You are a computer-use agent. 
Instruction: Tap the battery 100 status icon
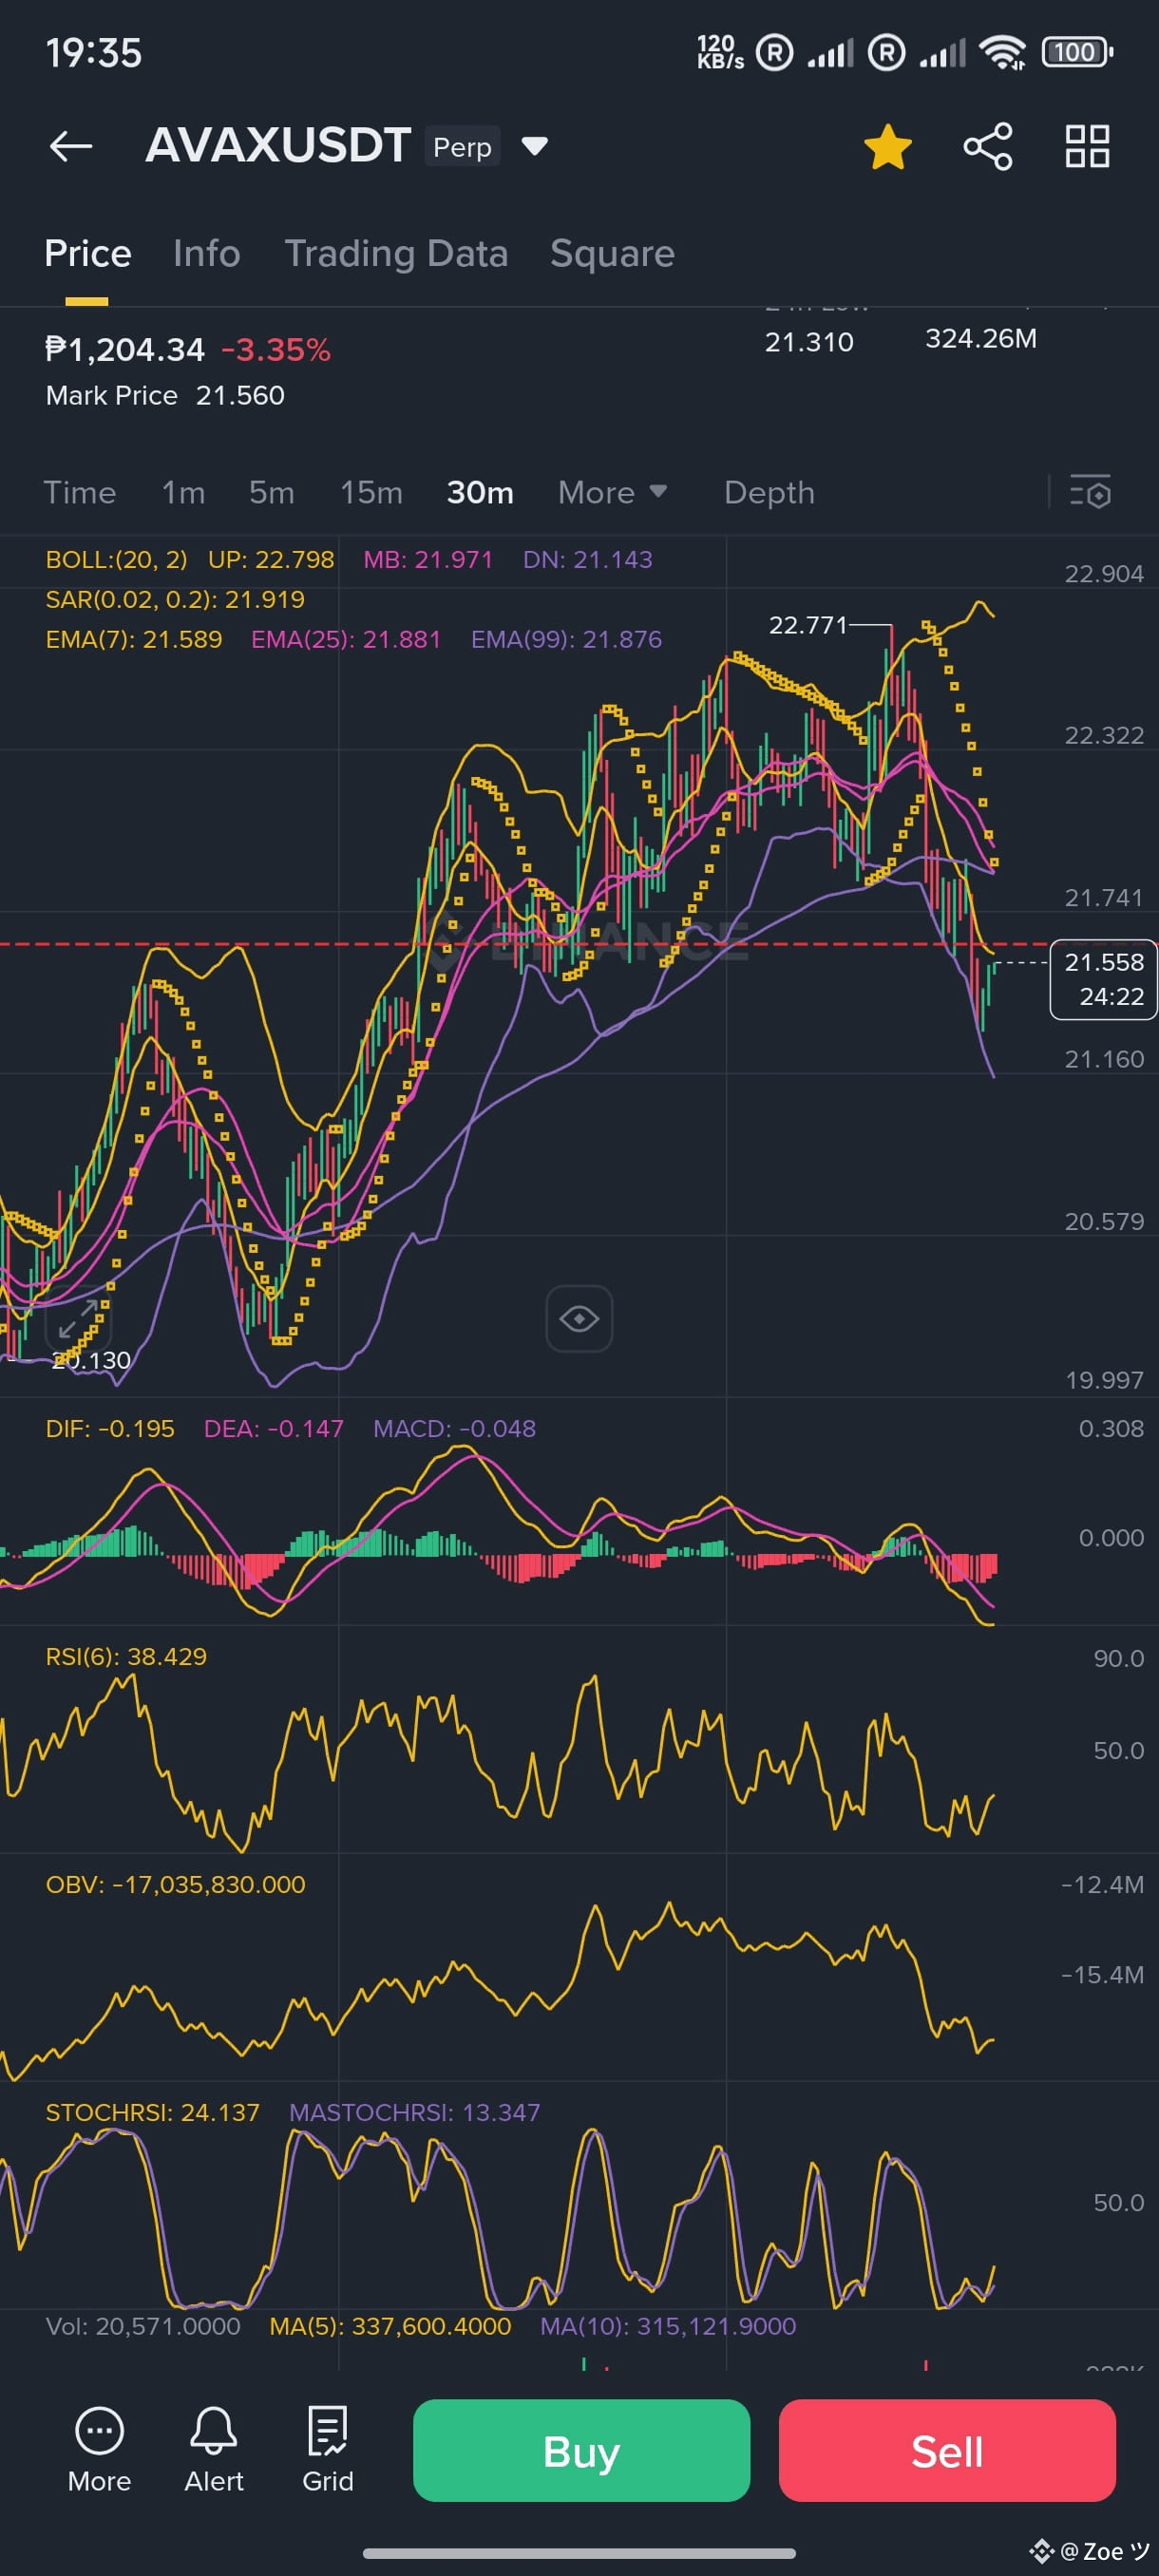tap(1077, 52)
